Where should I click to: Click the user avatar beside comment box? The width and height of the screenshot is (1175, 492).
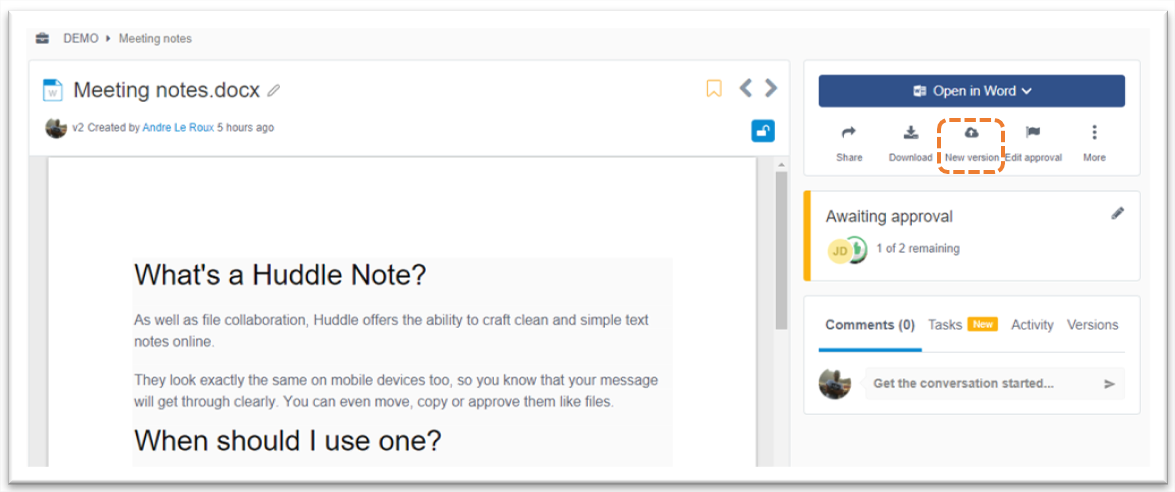(x=834, y=383)
